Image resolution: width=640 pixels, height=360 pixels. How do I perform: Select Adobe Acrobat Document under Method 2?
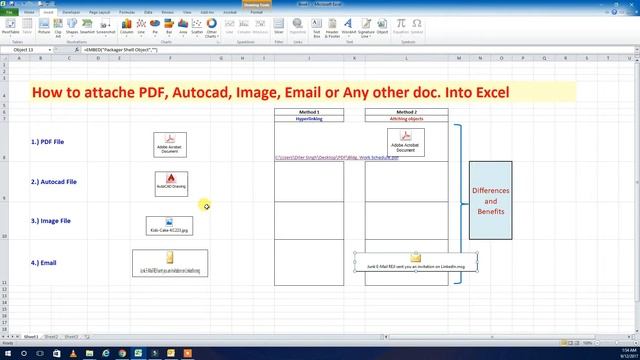point(406,142)
